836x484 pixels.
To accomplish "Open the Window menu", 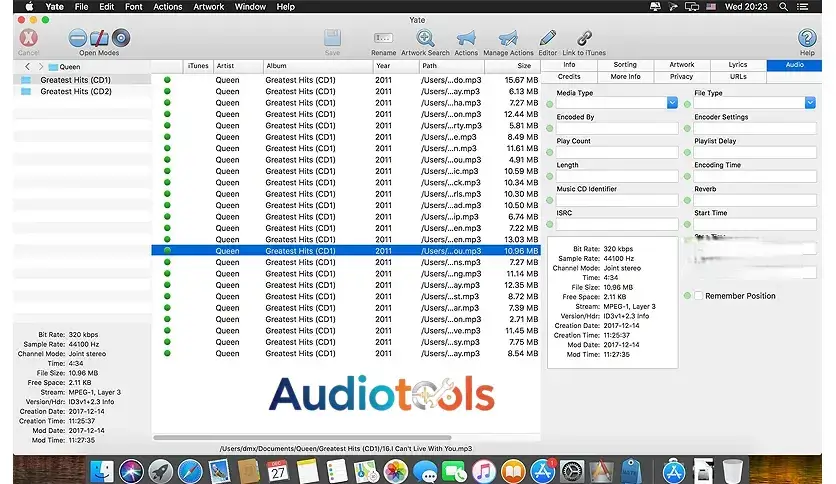I will [250, 6].
